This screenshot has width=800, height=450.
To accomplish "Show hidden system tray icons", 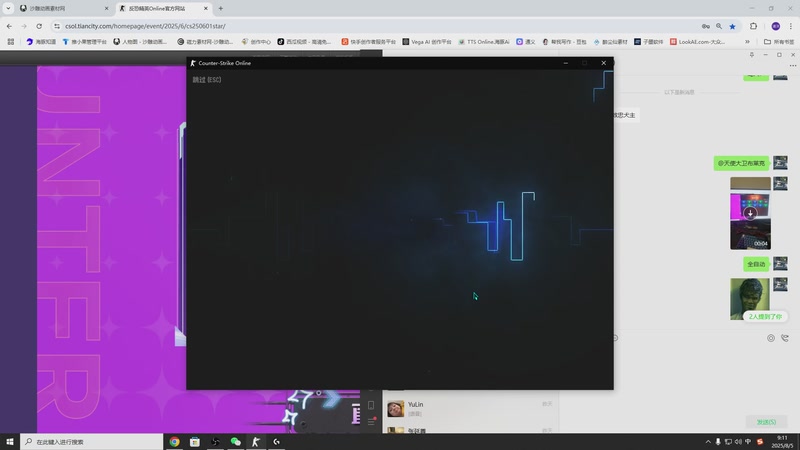I will pyautogui.click(x=708, y=442).
